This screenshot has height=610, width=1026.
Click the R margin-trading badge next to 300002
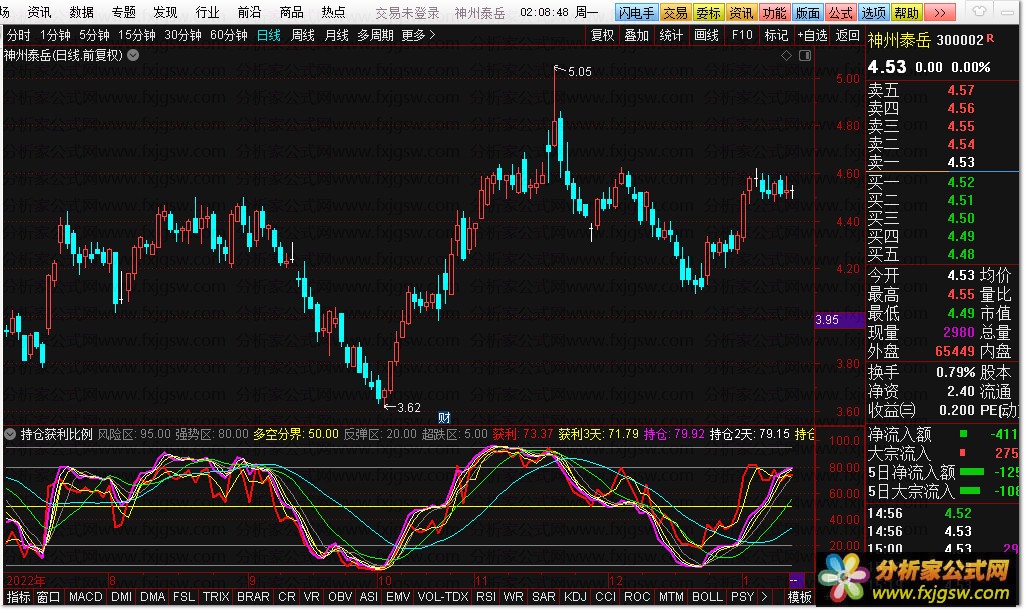[x=990, y=39]
